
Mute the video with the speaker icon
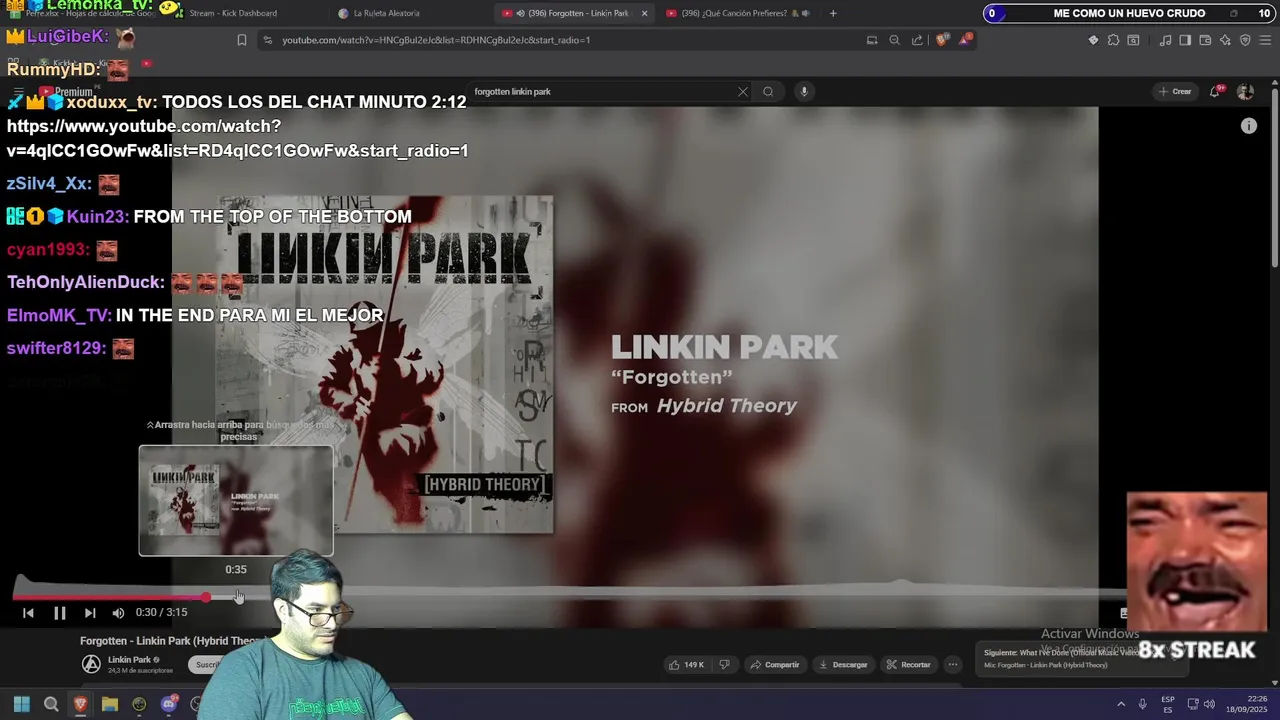click(x=118, y=613)
